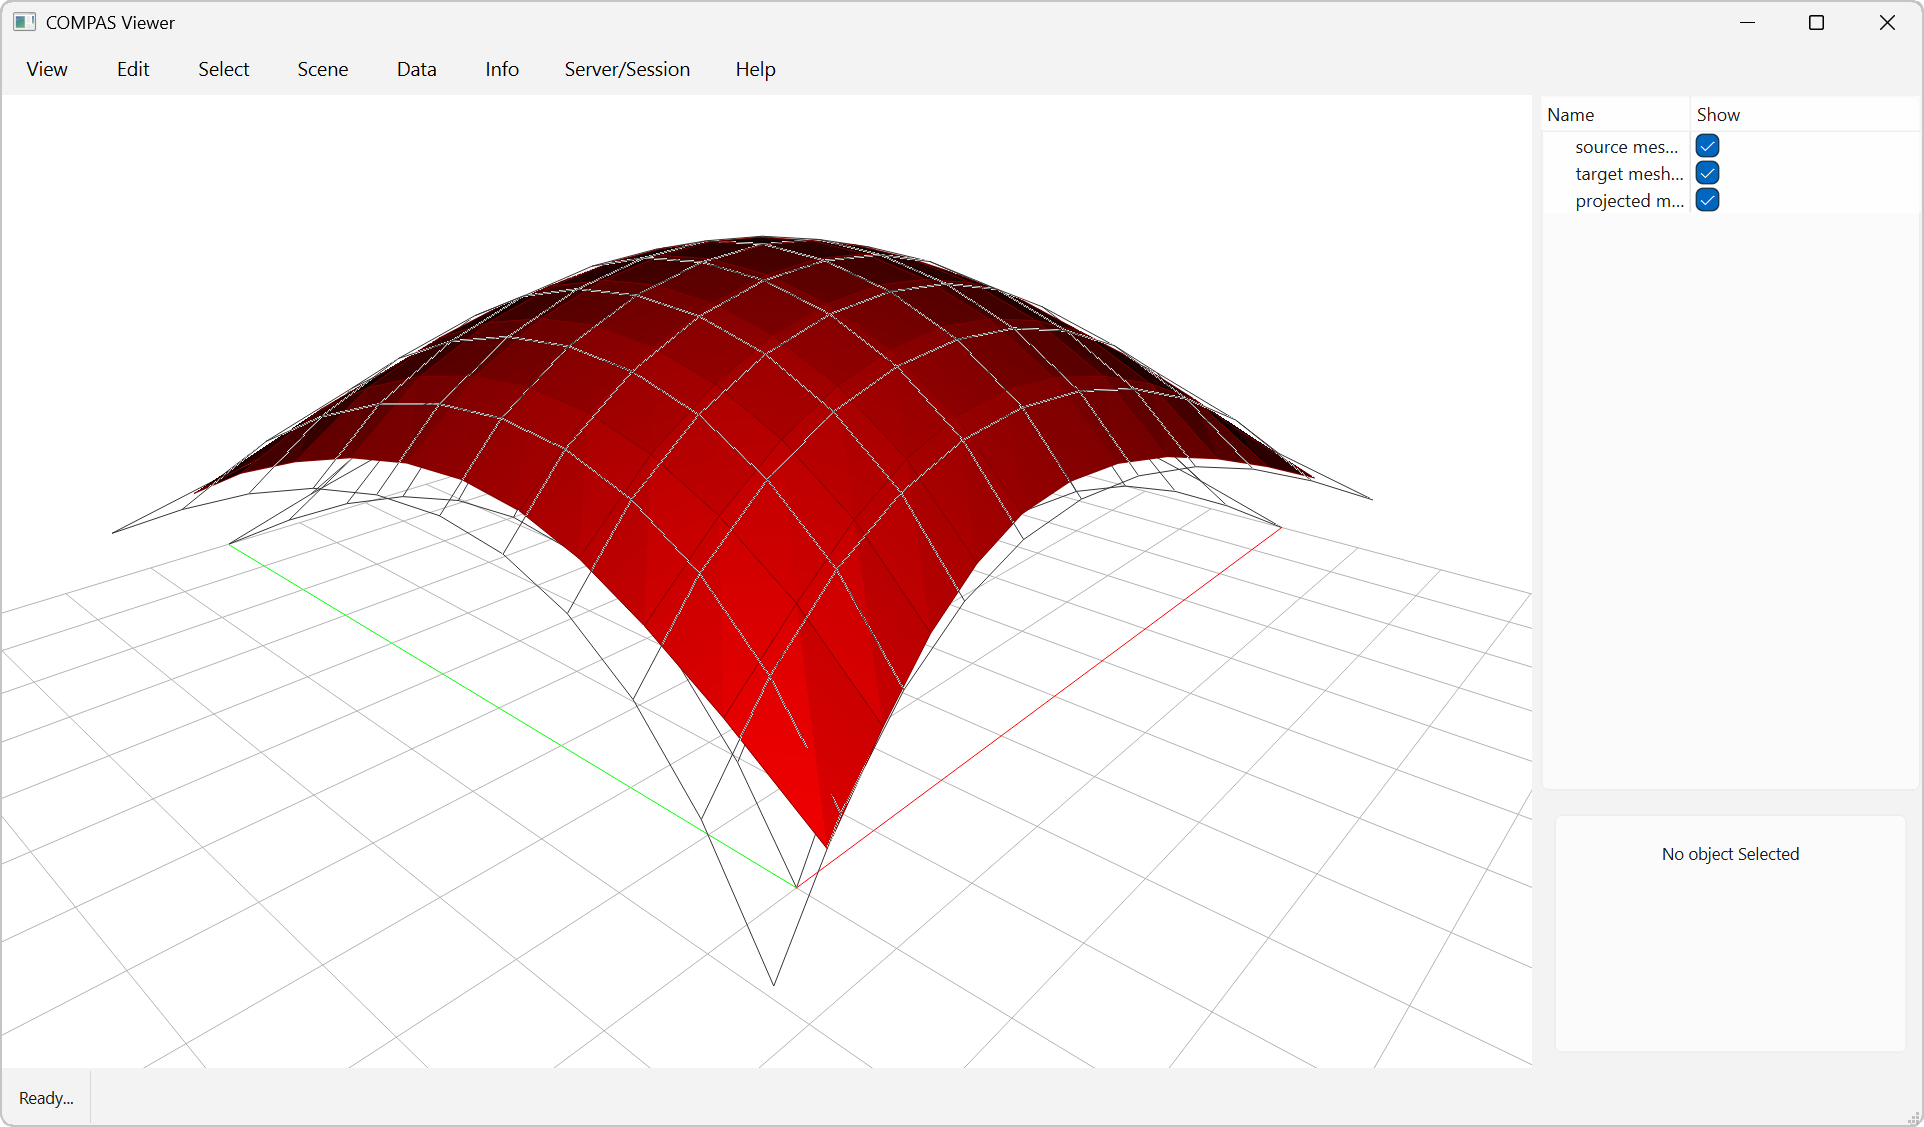Open the View menu
Image resolution: width=1924 pixels, height=1127 pixels.
click(x=46, y=69)
